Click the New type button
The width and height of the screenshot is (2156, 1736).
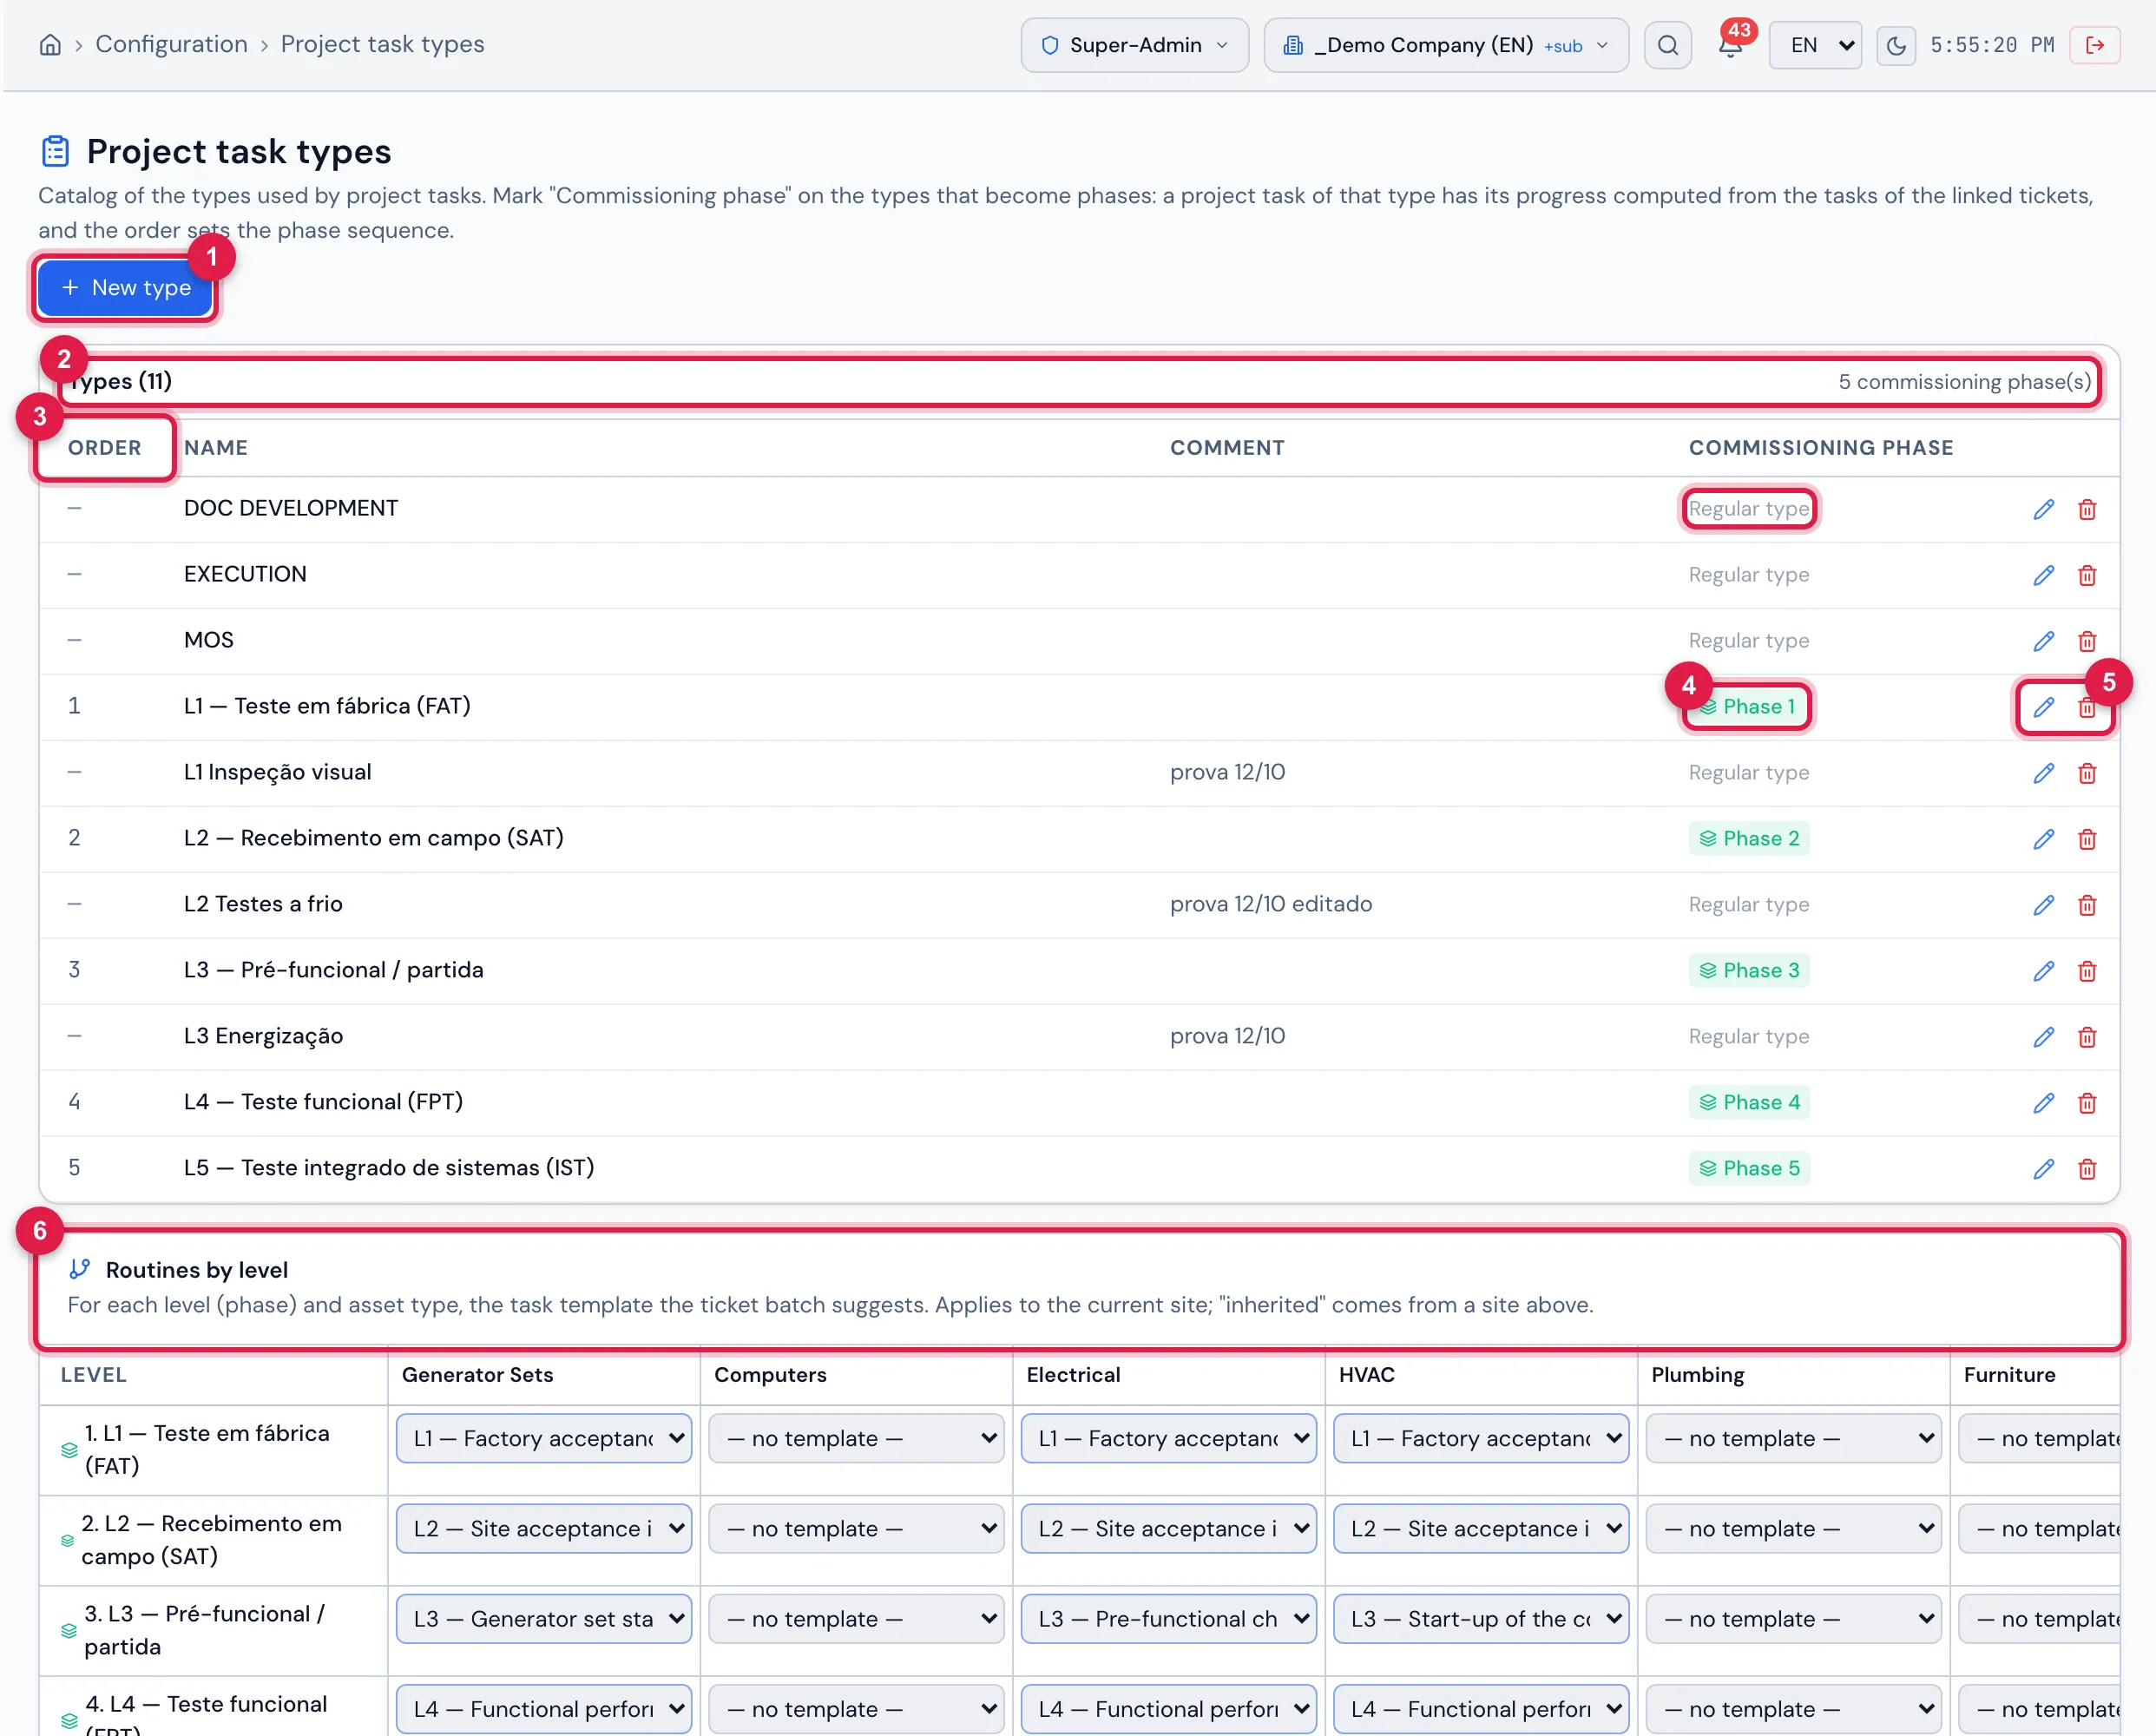(x=125, y=288)
